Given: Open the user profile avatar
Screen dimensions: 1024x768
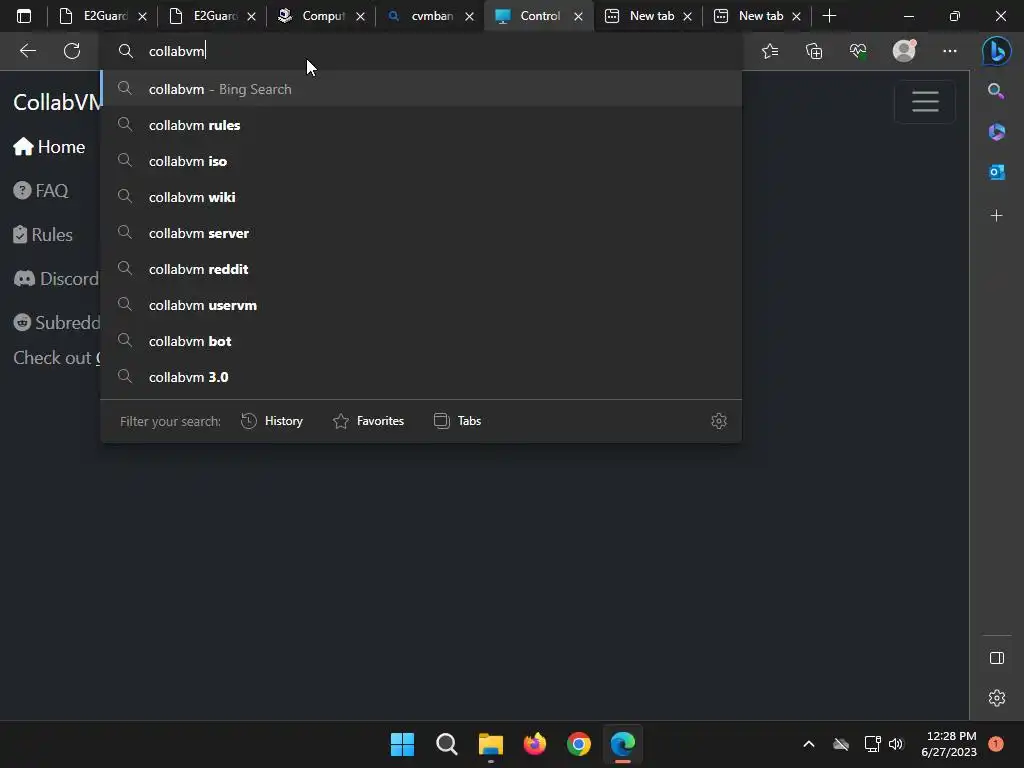Looking at the screenshot, I should pyautogui.click(x=904, y=51).
